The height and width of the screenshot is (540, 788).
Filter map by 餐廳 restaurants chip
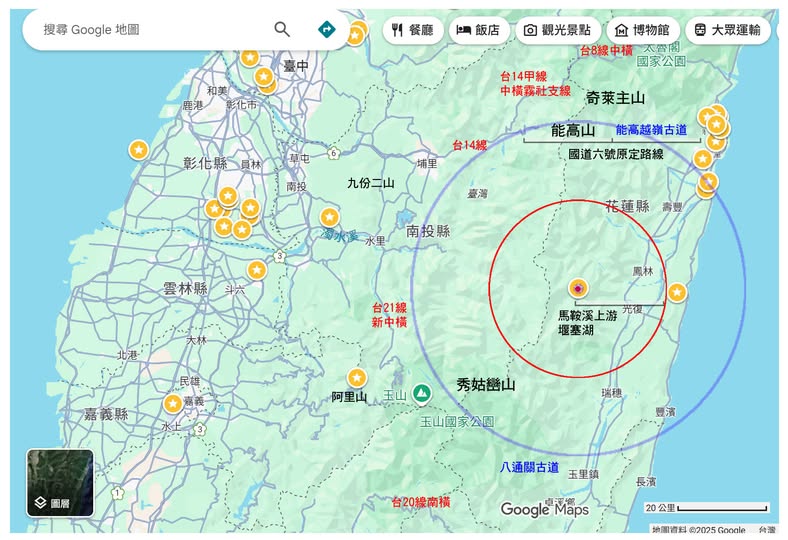tap(412, 30)
